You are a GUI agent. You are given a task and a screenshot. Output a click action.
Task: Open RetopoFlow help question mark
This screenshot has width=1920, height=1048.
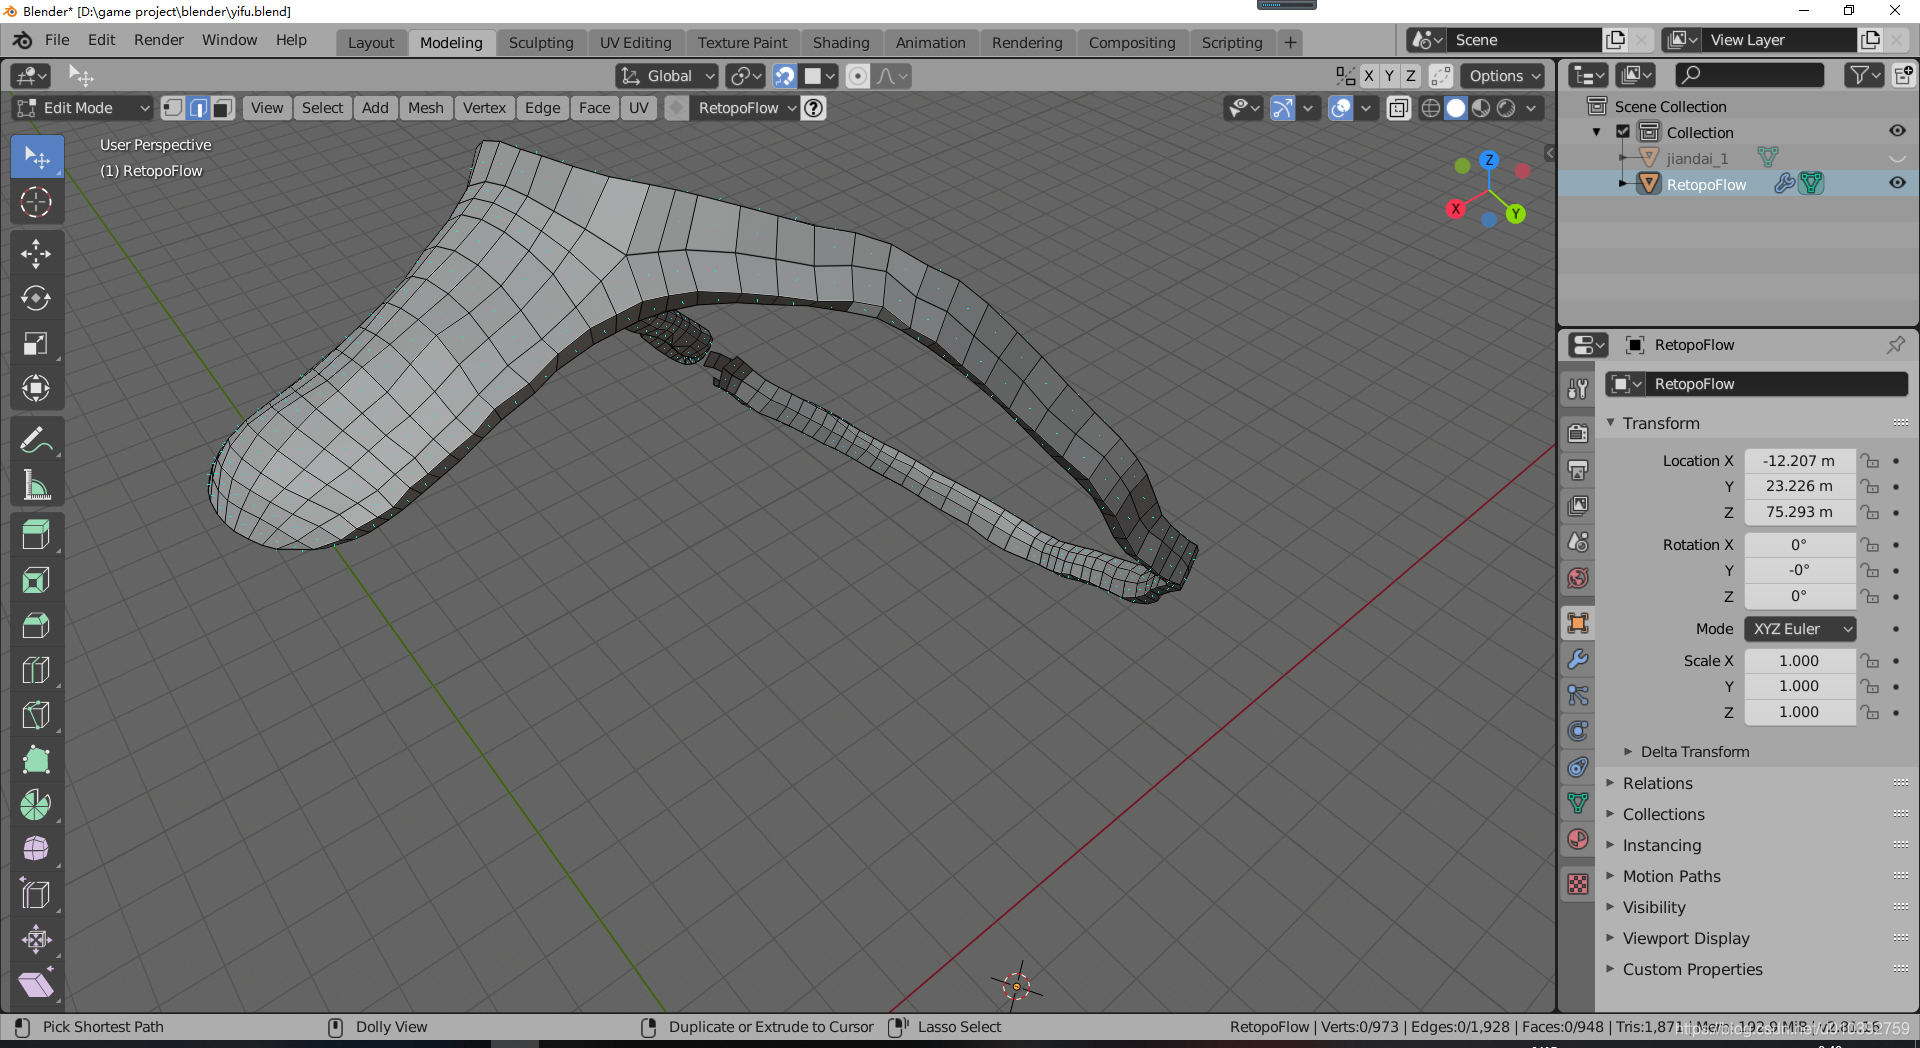pyautogui.click(x=814, y=108)
